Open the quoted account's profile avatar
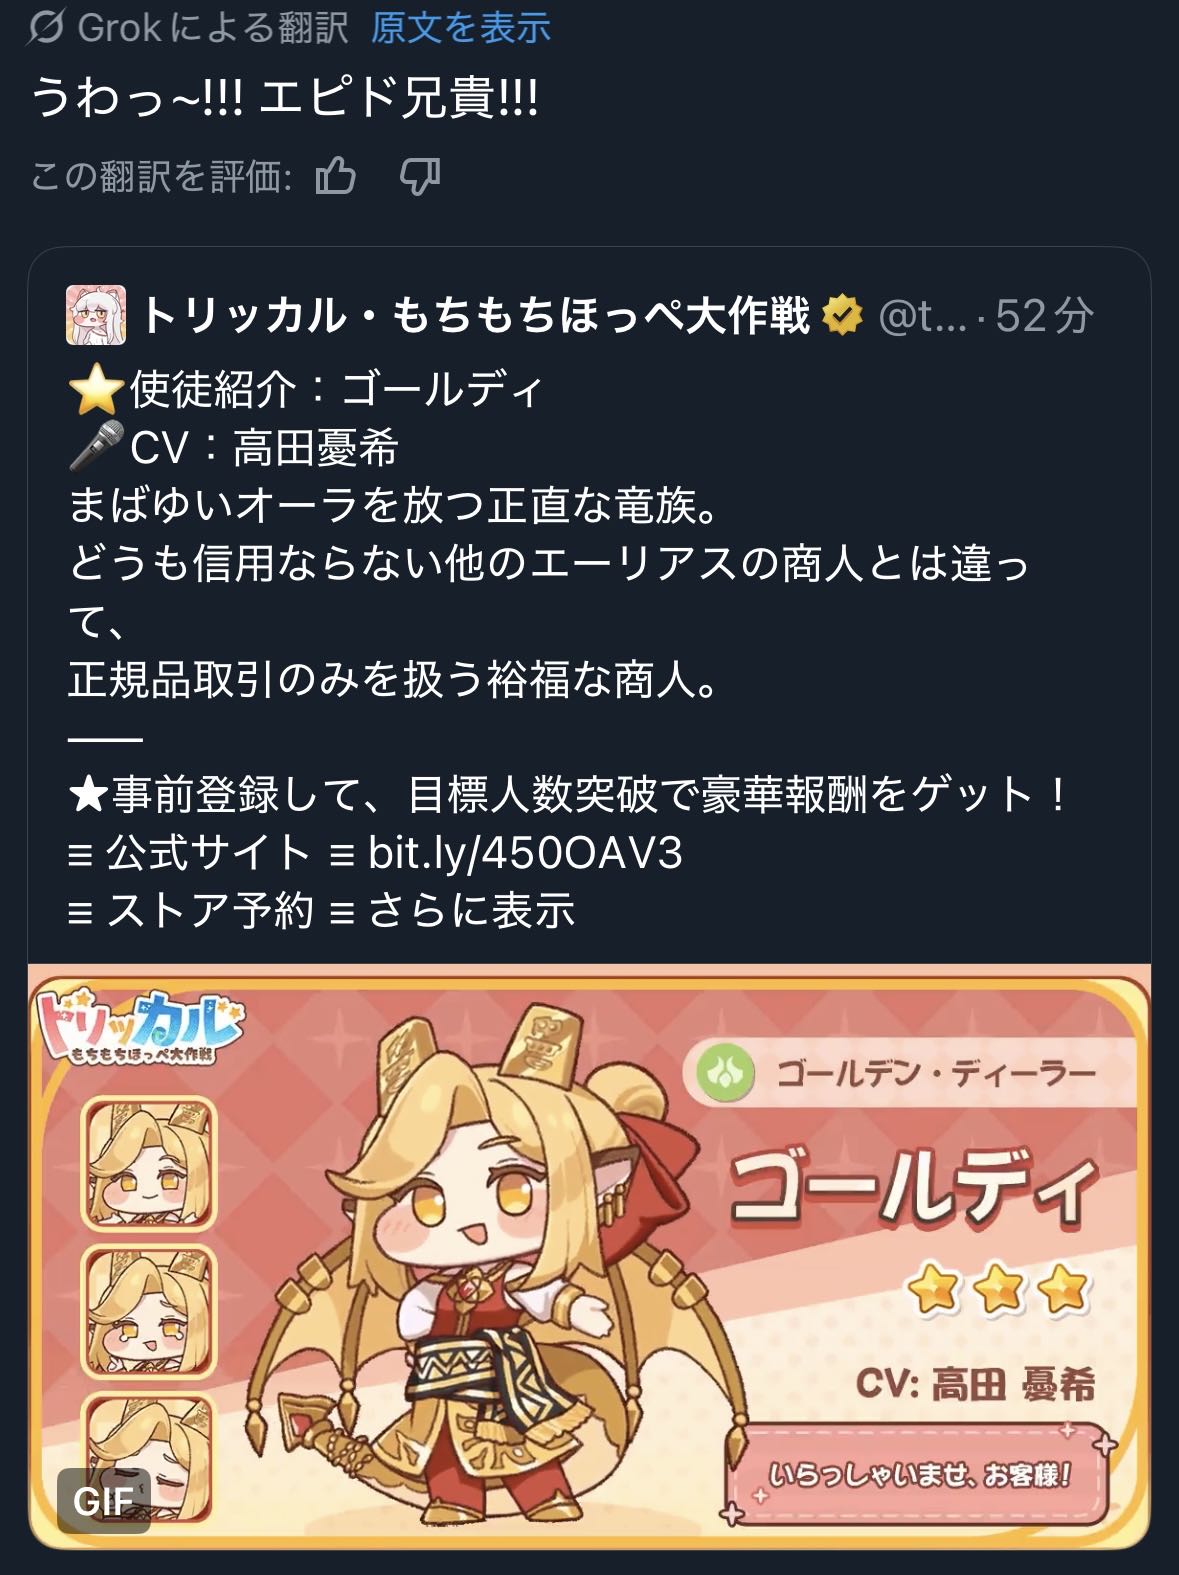The width and height of the screenshot is (1179, 1575). coord(96,315)
